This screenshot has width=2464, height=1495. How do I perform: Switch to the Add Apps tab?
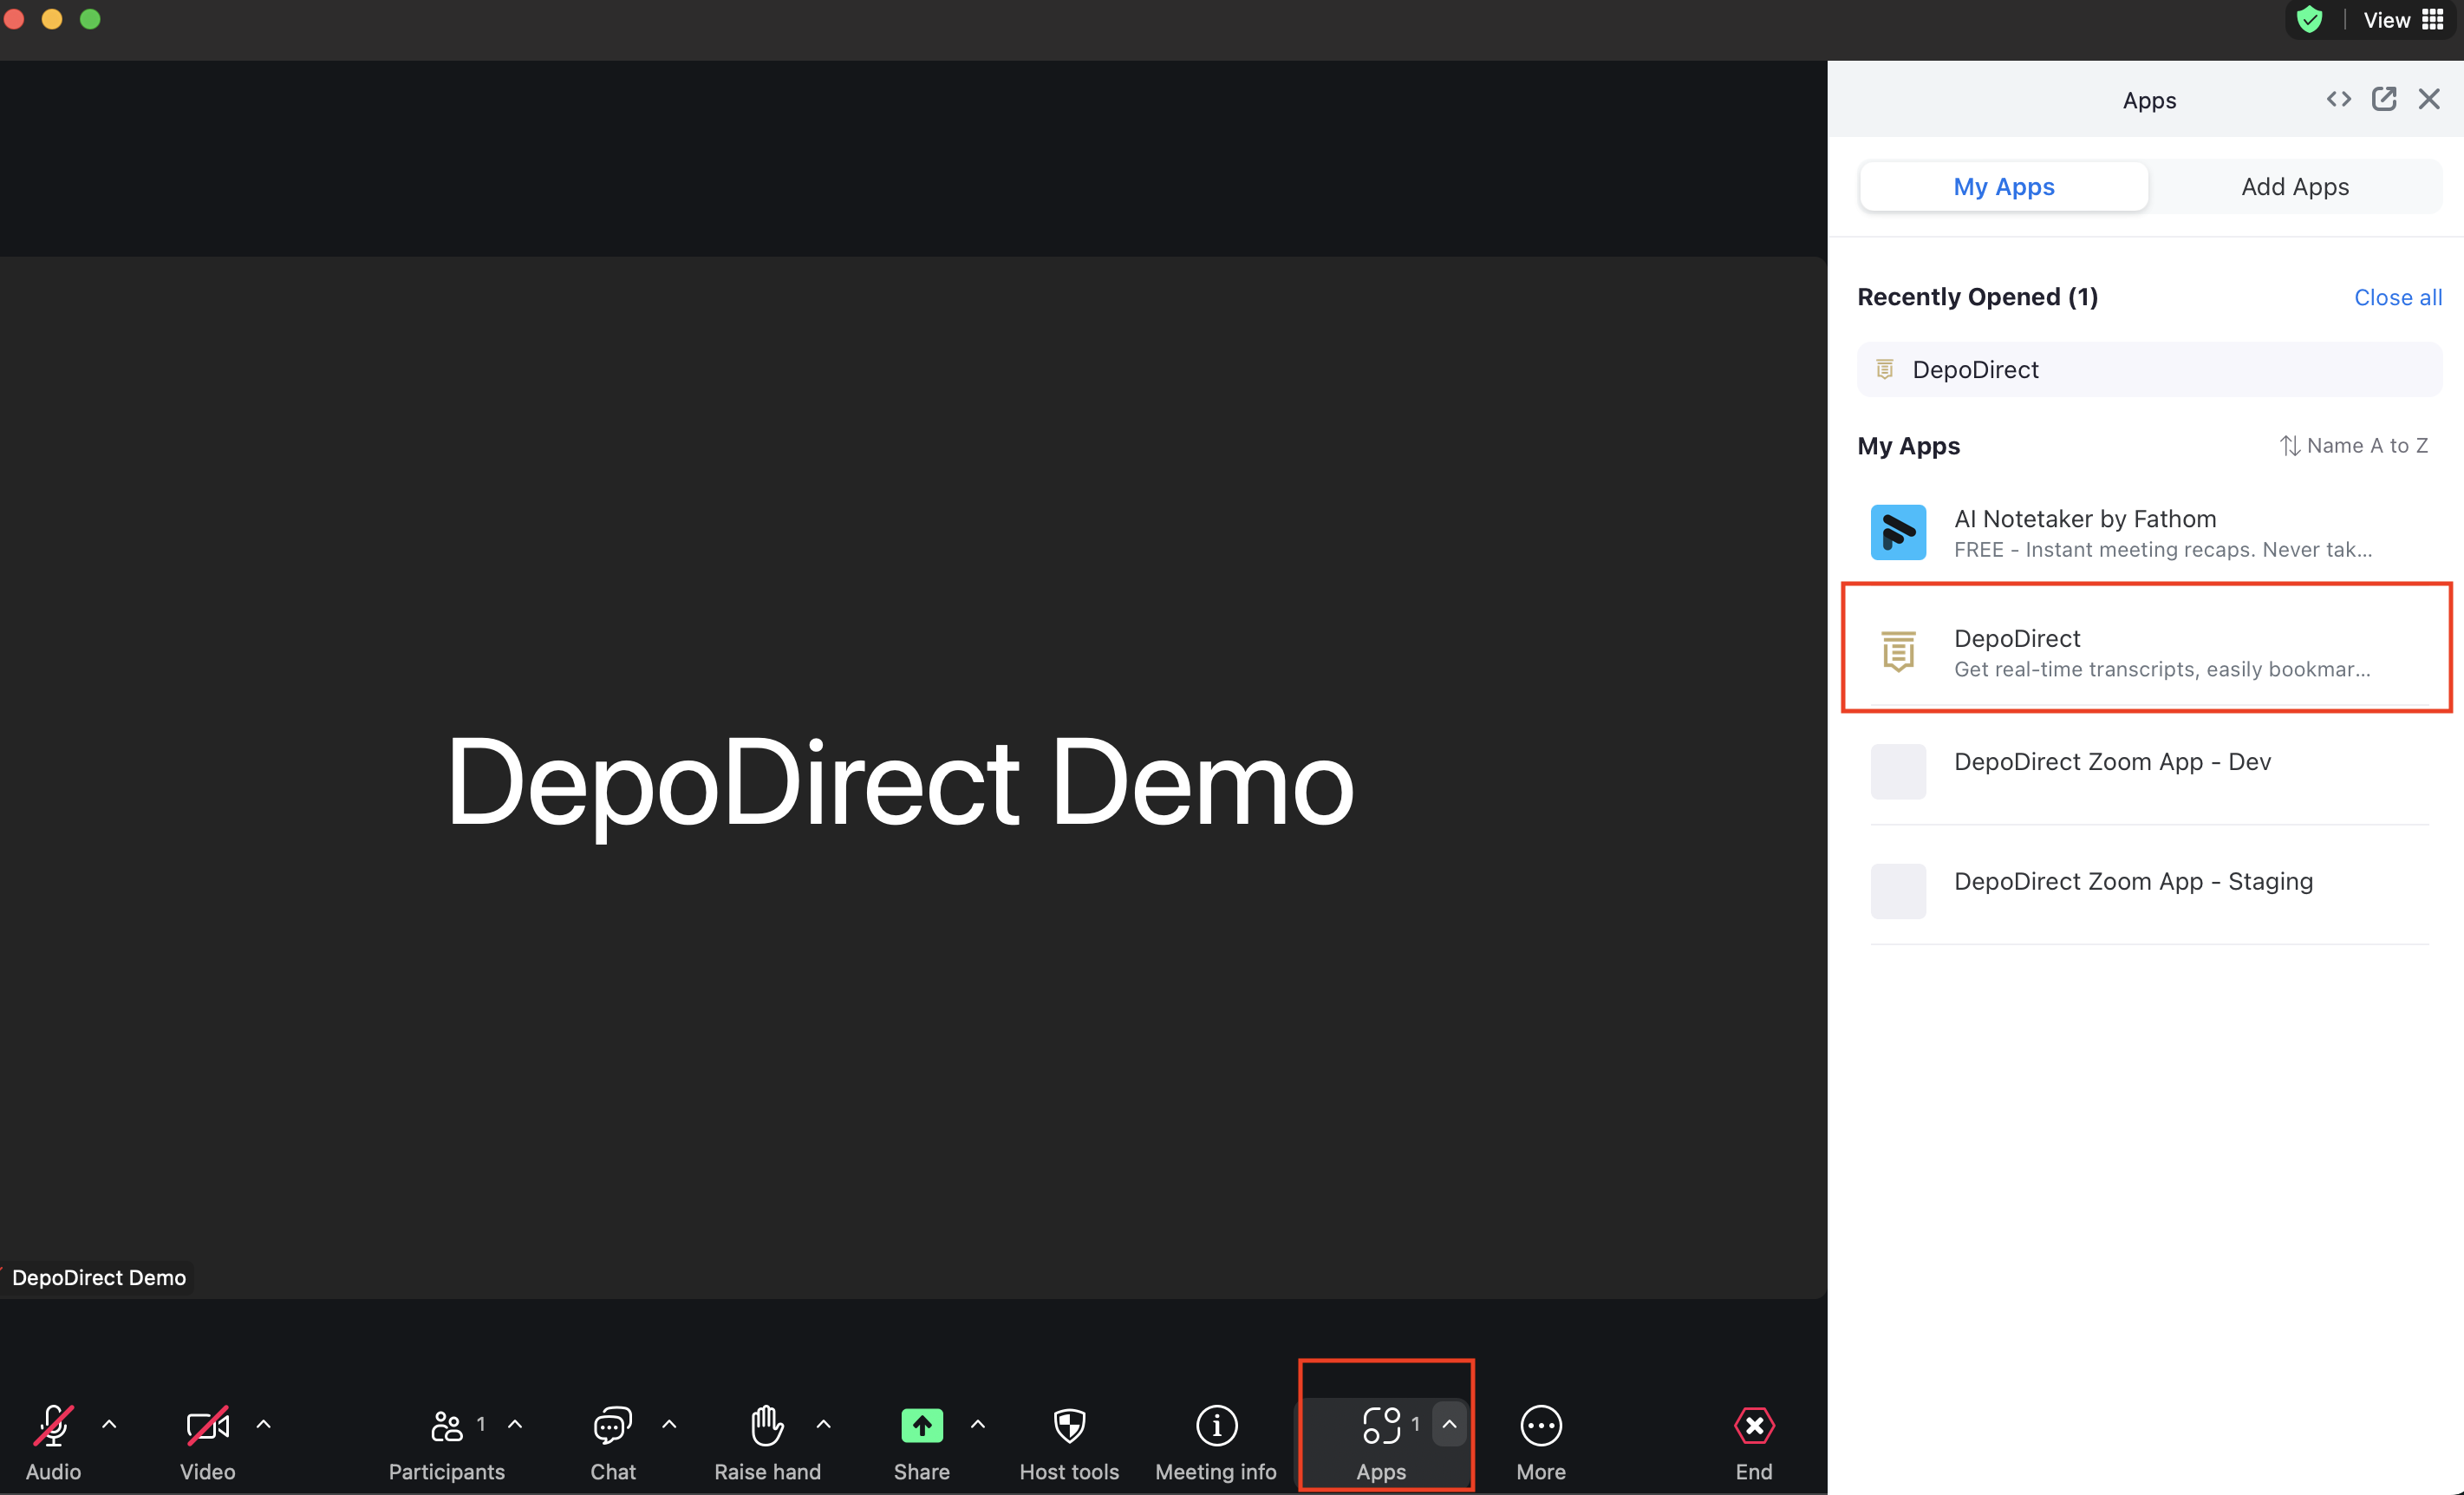[2294, 187]
